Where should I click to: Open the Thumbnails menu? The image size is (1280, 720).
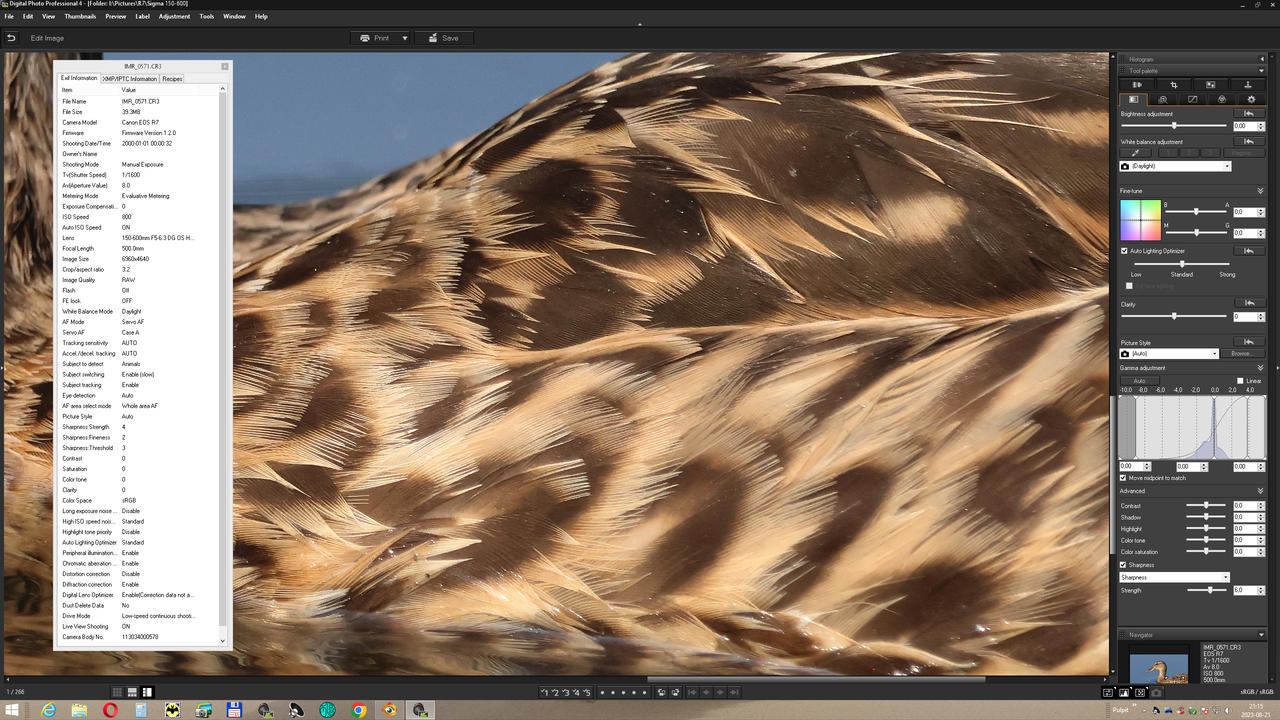(x=80, y=17)
